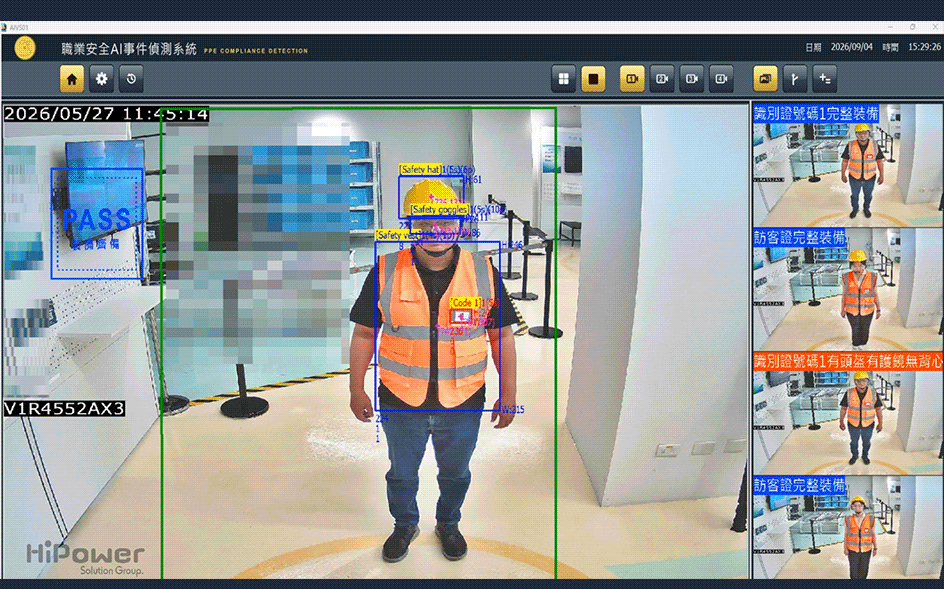Viewport: 944px width, 589px height.
Task: Click the AIVS01 window title text
Action: pos(19,28)
